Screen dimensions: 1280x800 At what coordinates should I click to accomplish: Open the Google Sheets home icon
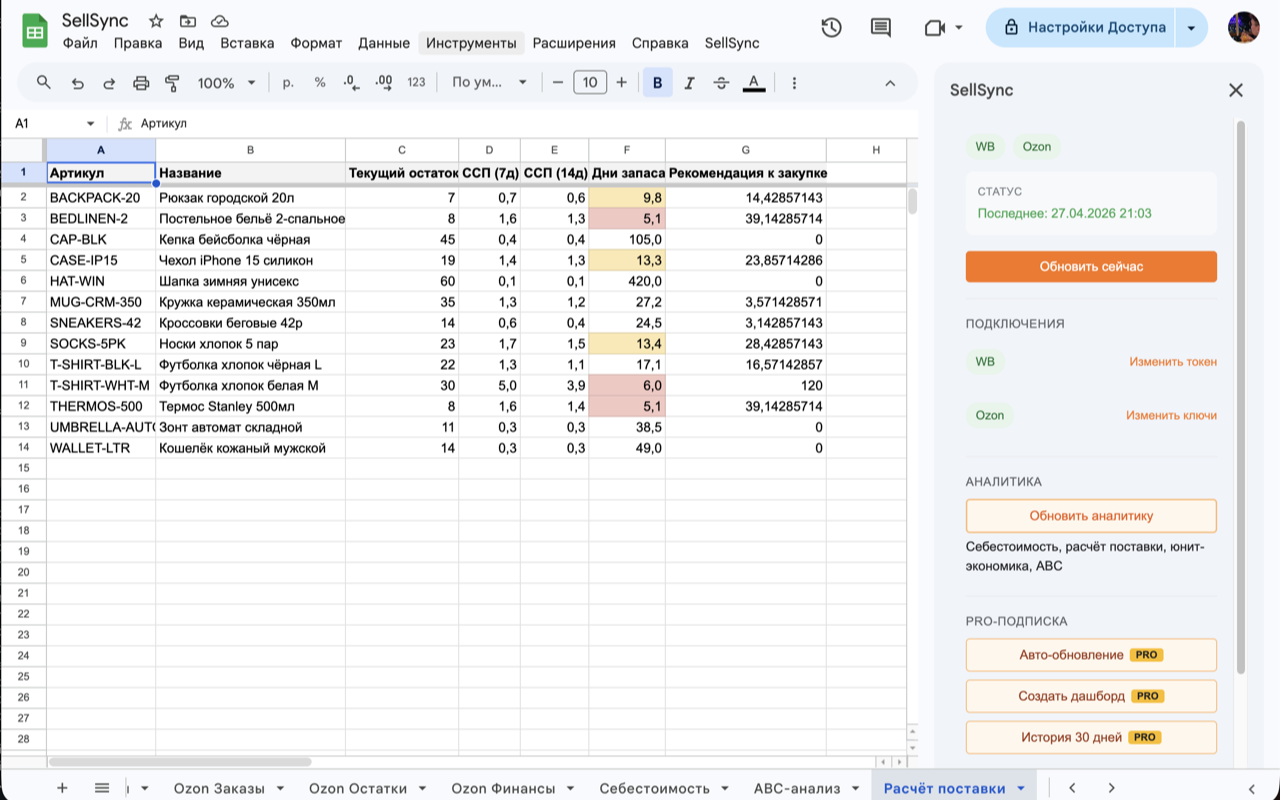click(x=35, y=31)
